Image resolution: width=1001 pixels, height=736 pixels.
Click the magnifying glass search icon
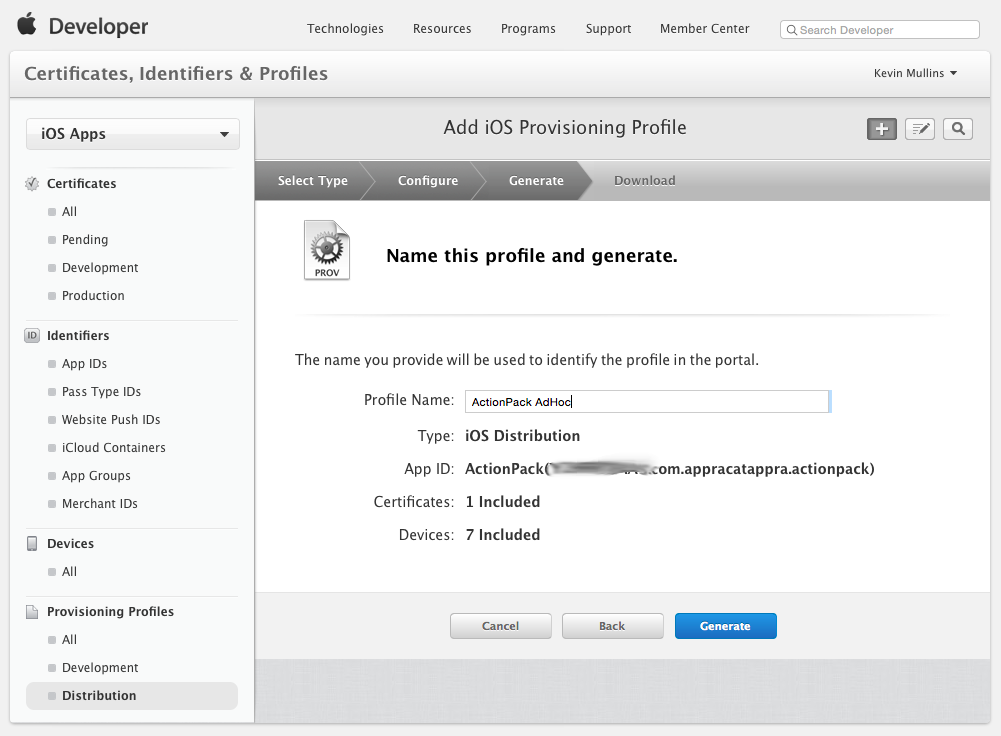[957, 128]
